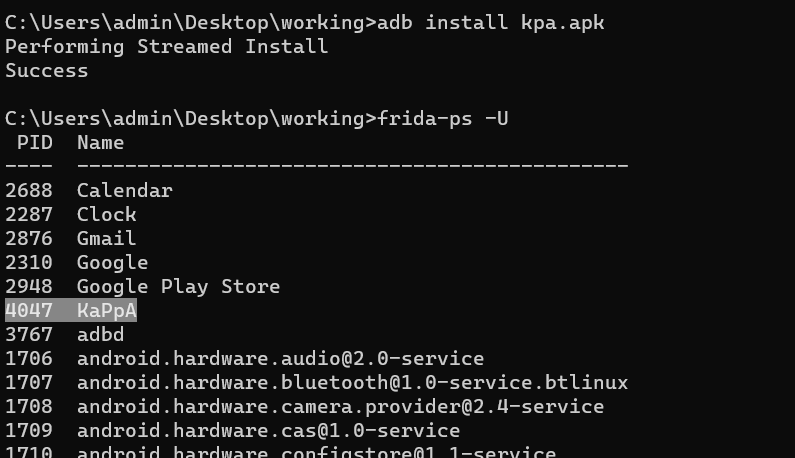
Task: Click the android.hardware.audio@2.0-service entry
Action: tap(280, 359)
